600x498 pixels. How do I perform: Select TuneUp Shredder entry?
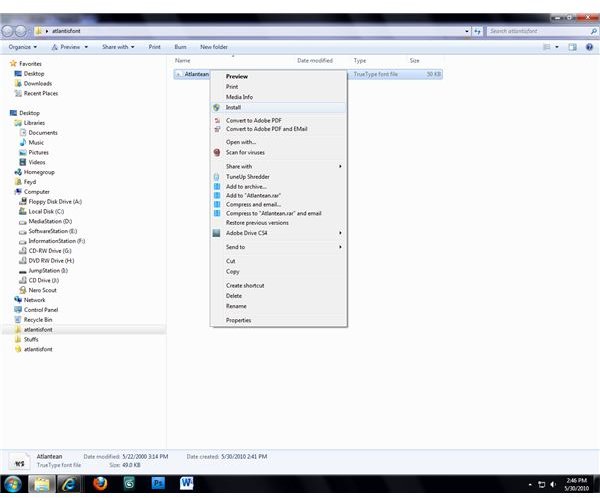[x=278, y=177]
